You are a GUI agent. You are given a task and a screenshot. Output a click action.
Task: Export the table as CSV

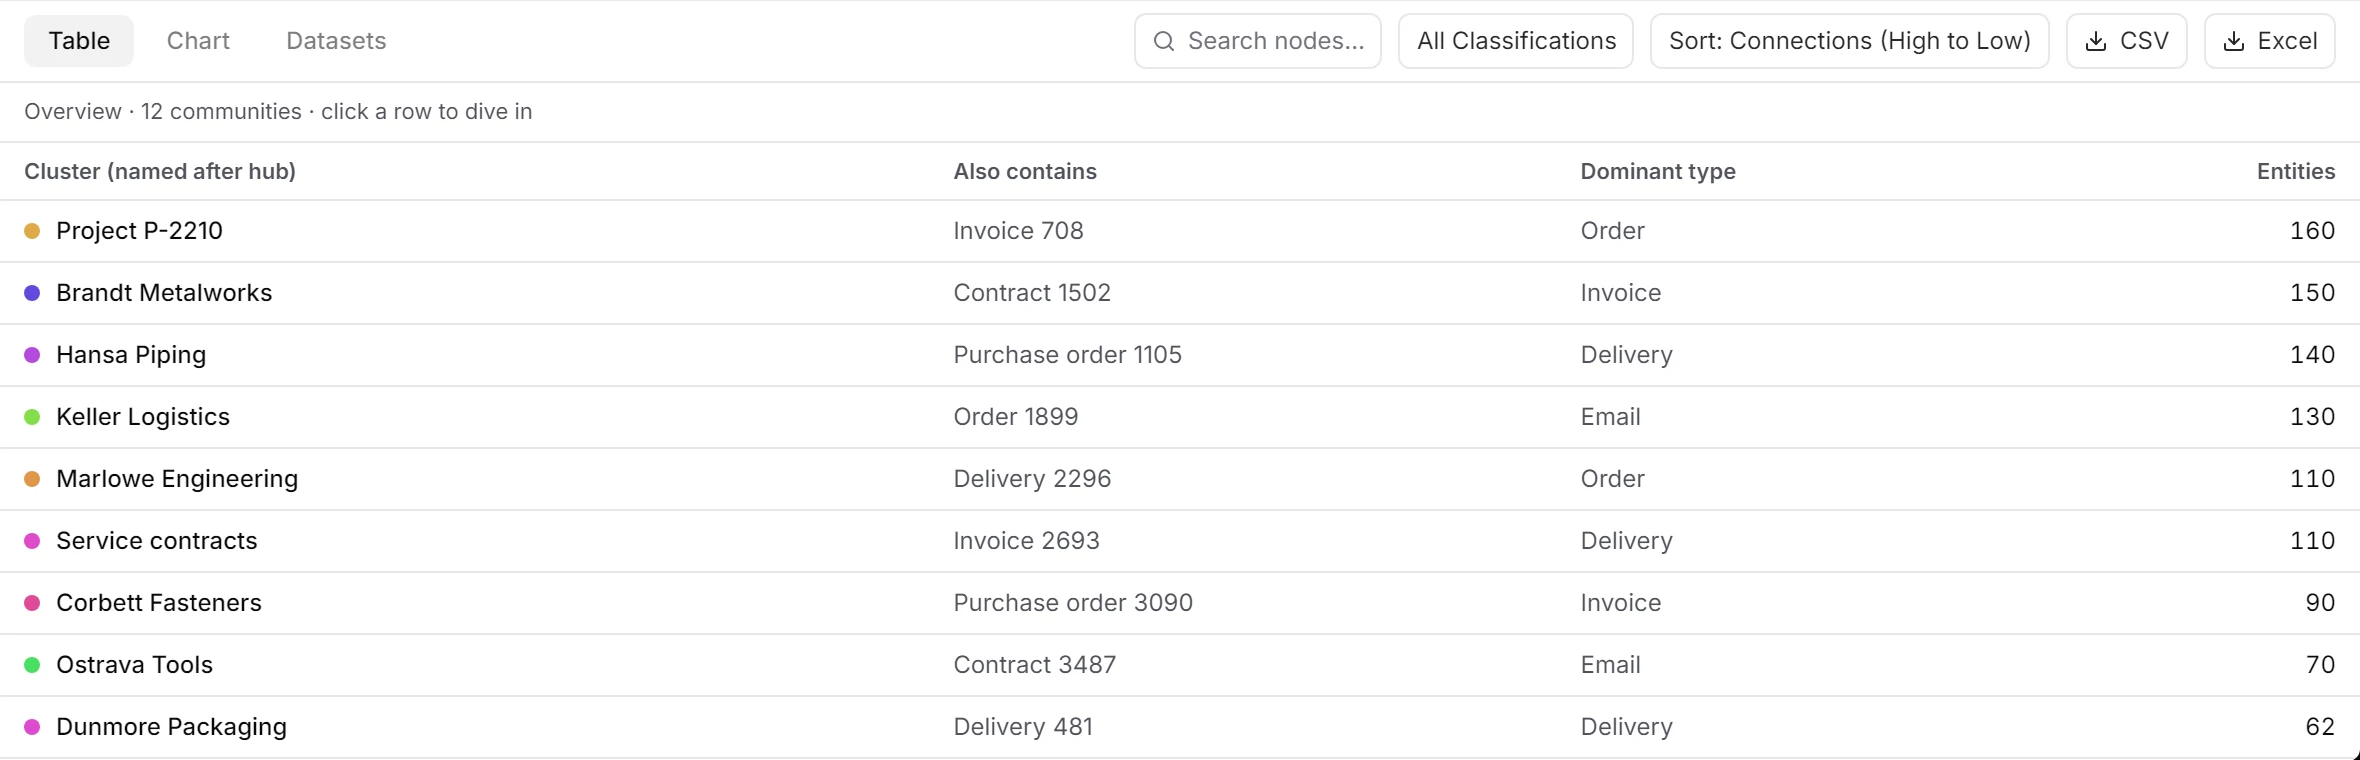(x=2127, y=41)
